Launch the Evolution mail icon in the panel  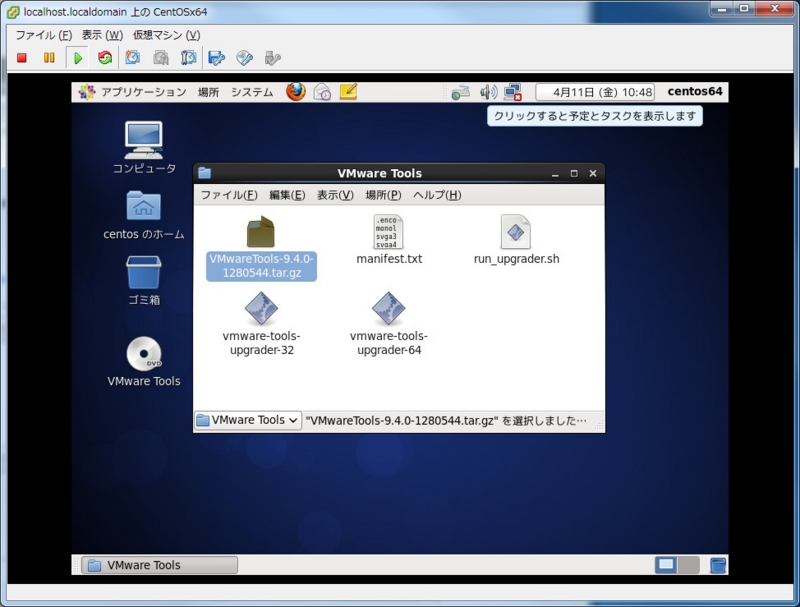pos(322,92)
